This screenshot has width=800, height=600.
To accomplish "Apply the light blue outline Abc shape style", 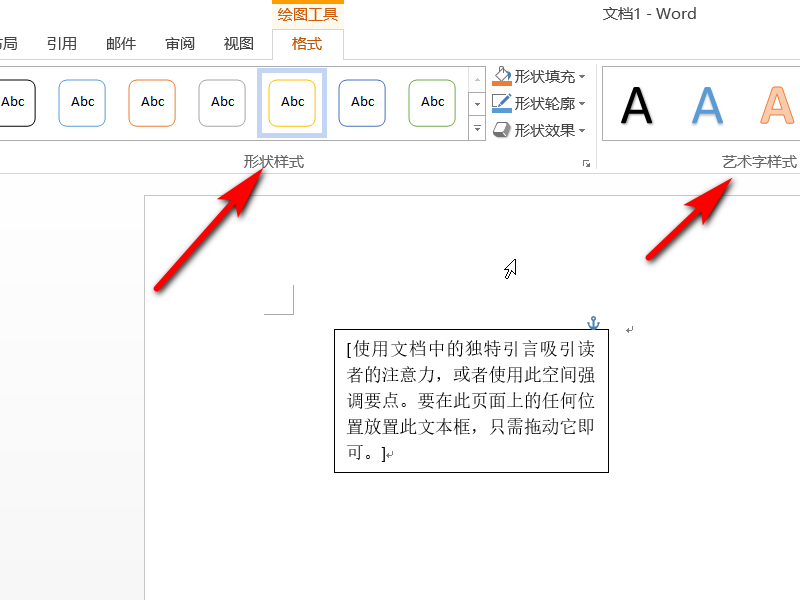I will click(x=82, y=103).
